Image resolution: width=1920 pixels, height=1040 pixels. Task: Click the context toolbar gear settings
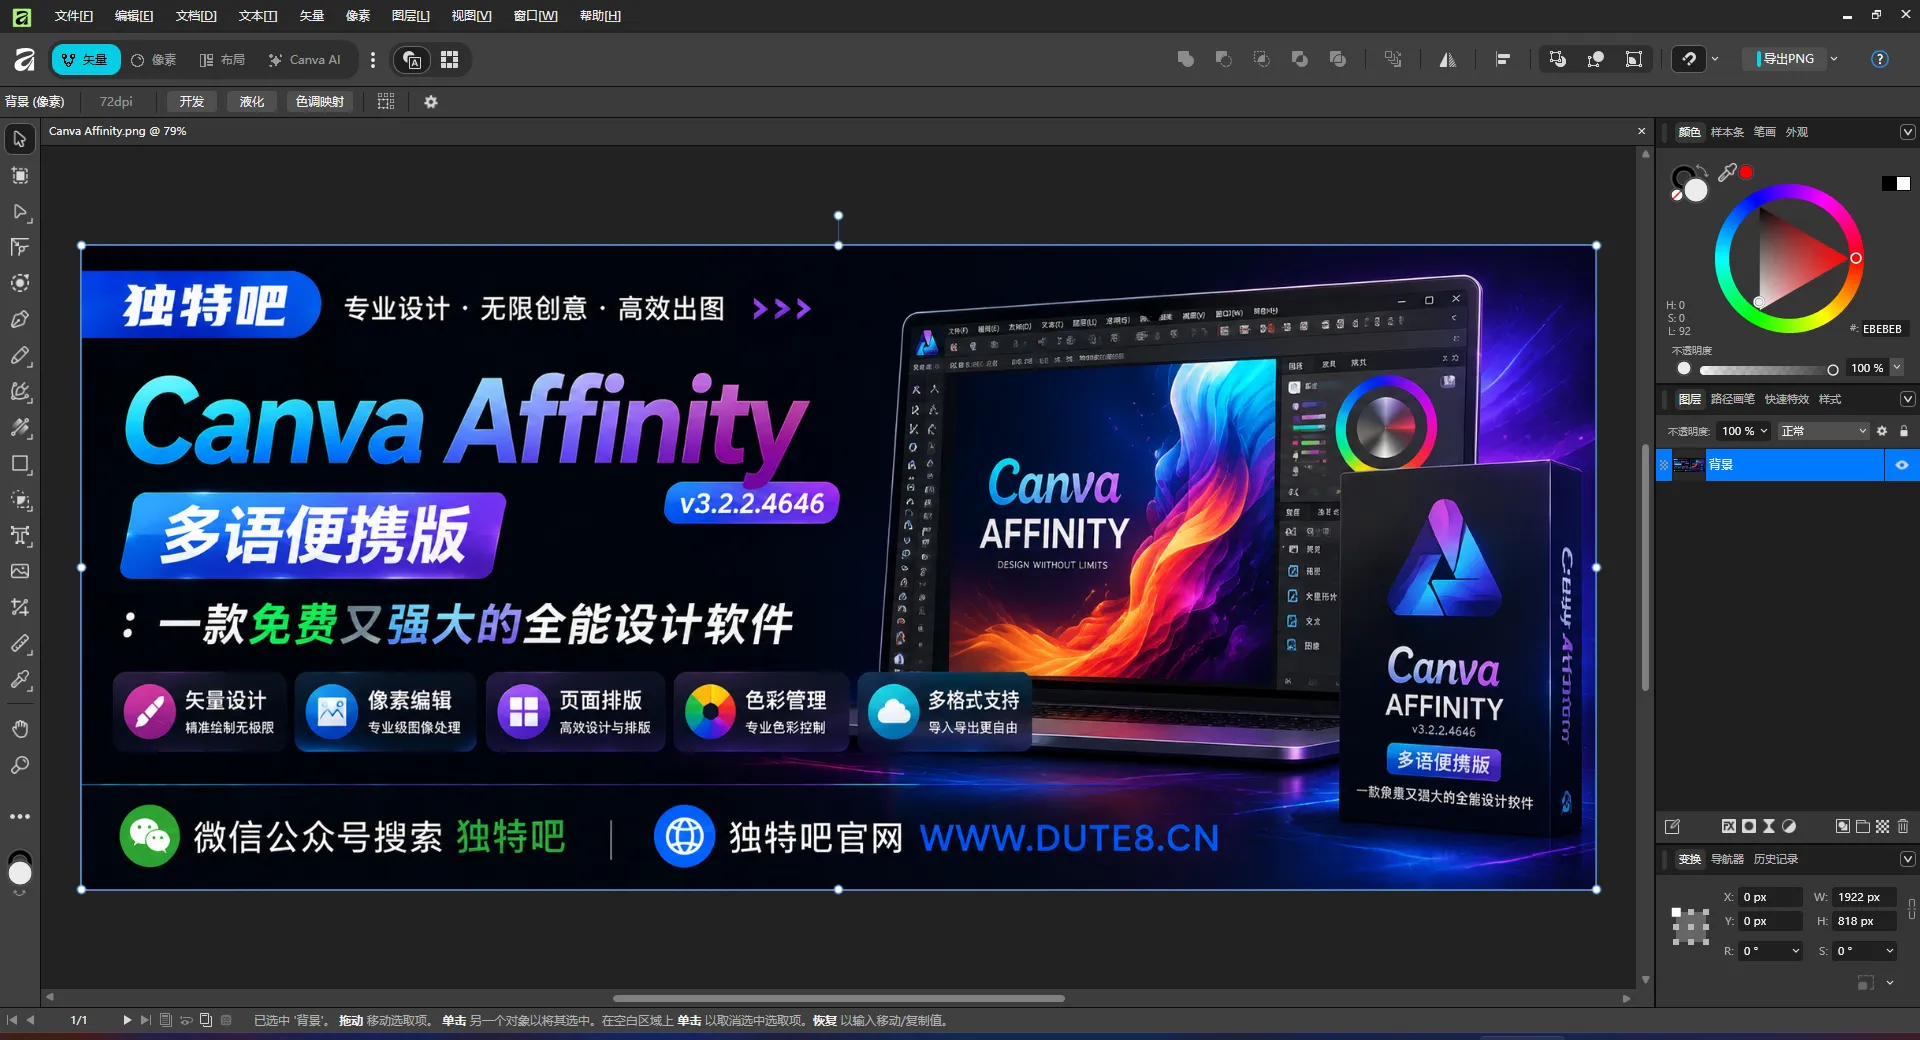click(431, 102)
